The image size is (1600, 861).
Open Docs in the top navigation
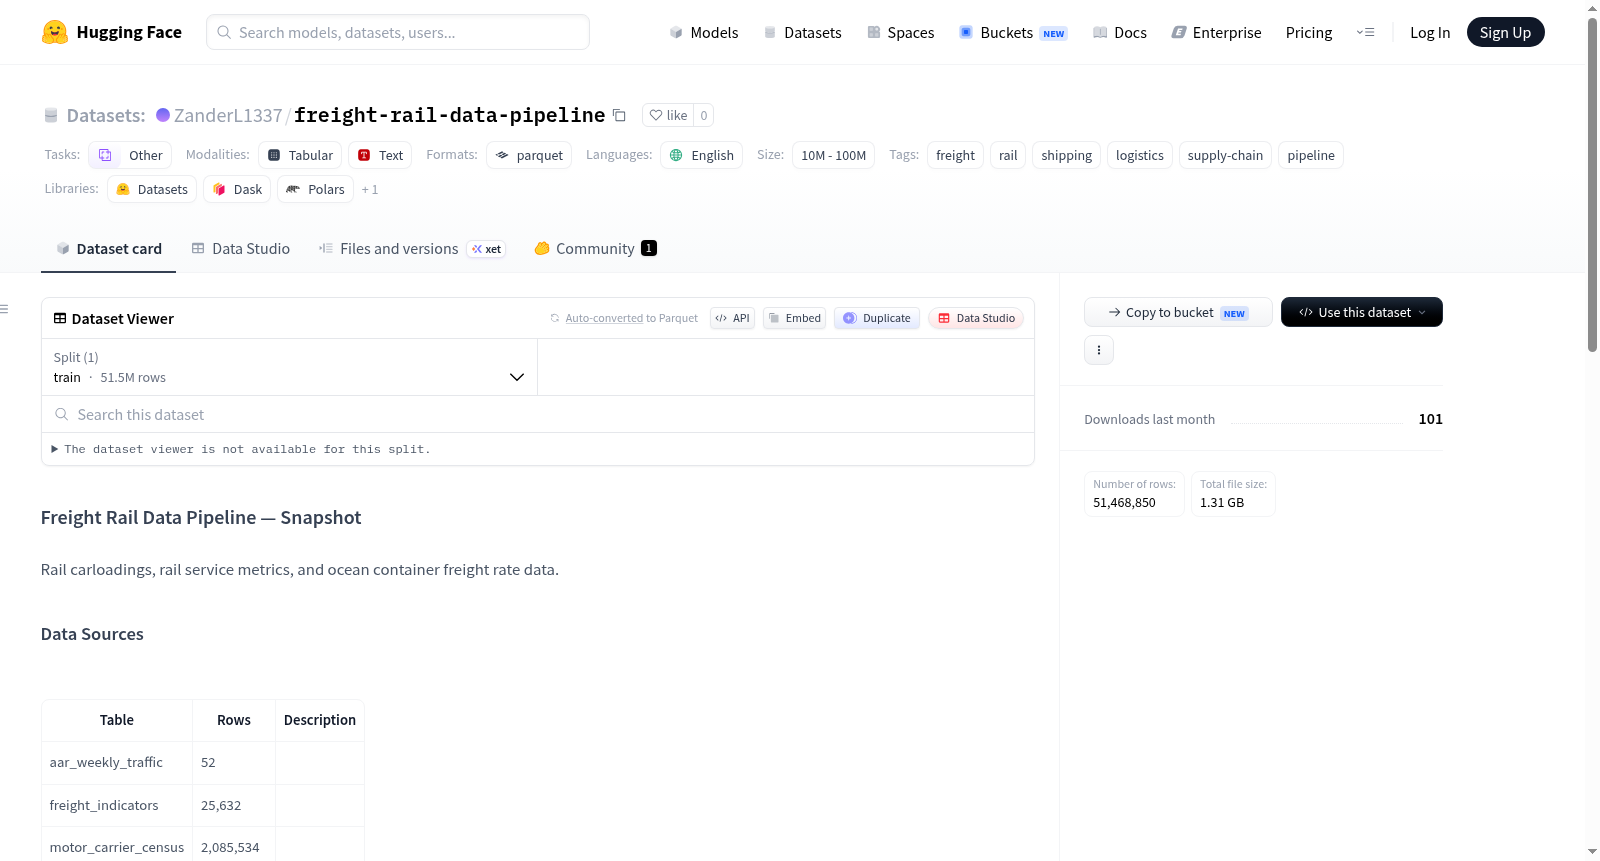pos(1120,32)
